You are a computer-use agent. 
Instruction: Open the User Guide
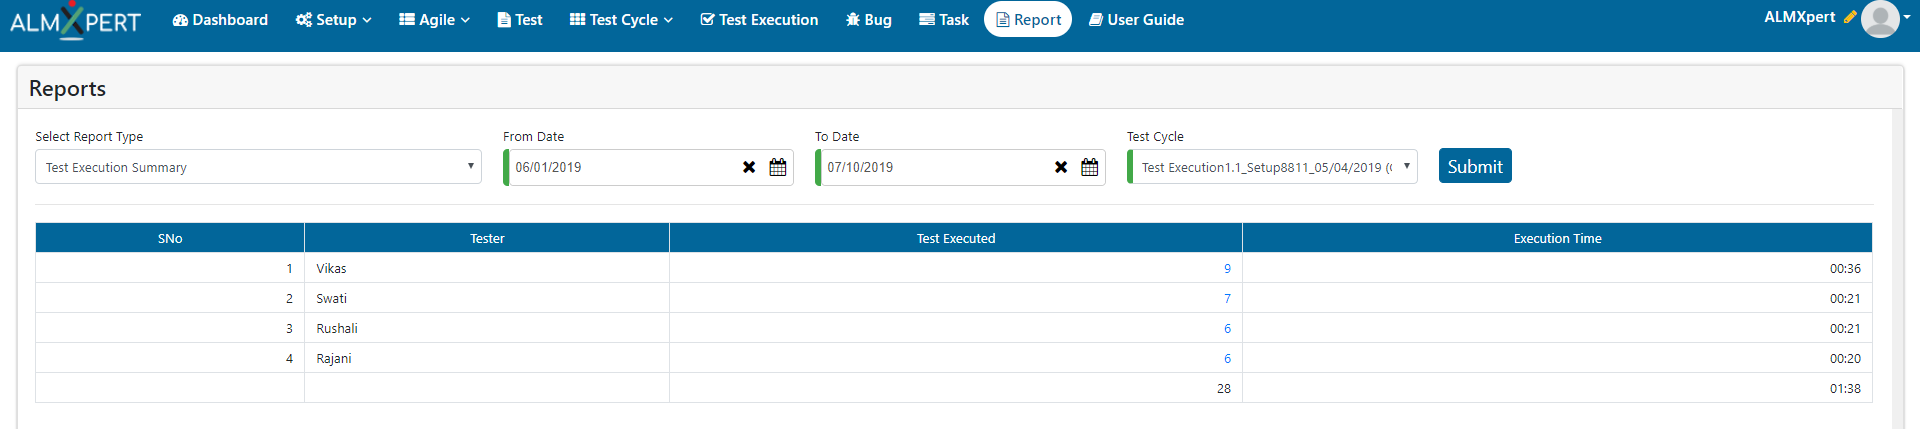[1136, 20]
